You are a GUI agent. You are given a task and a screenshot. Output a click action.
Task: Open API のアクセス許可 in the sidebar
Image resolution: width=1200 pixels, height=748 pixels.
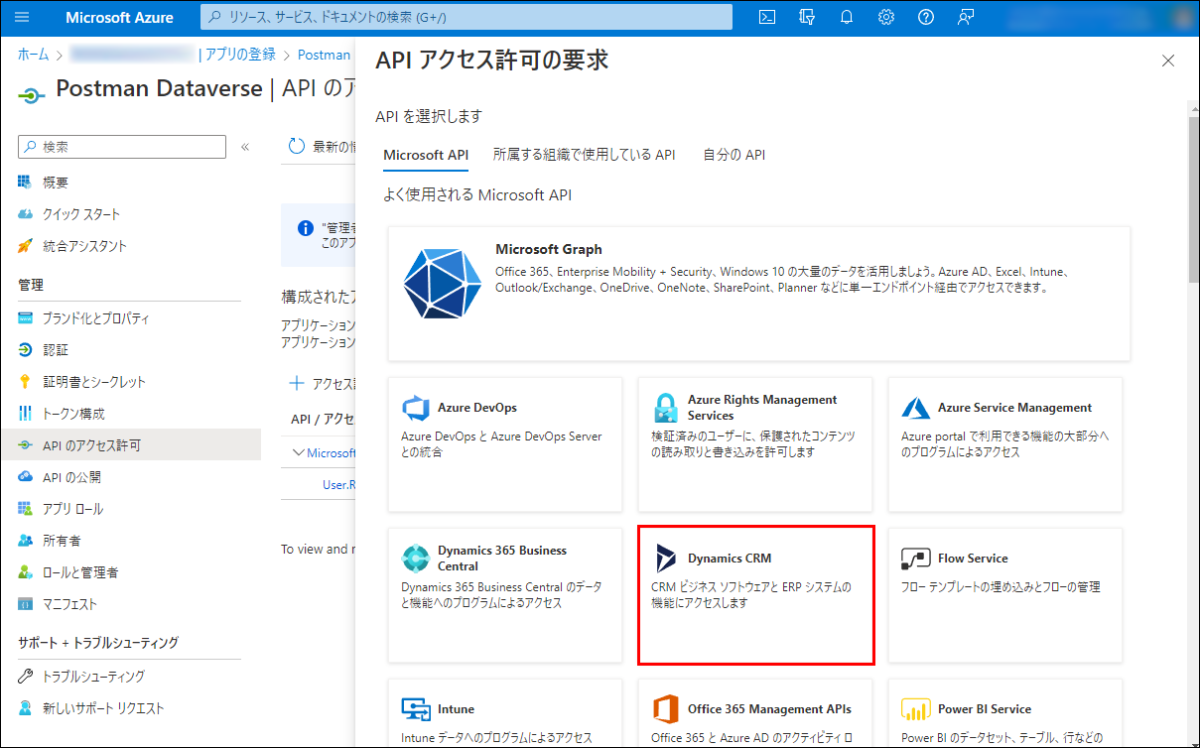pyautogui.click(x=130, y=445)
